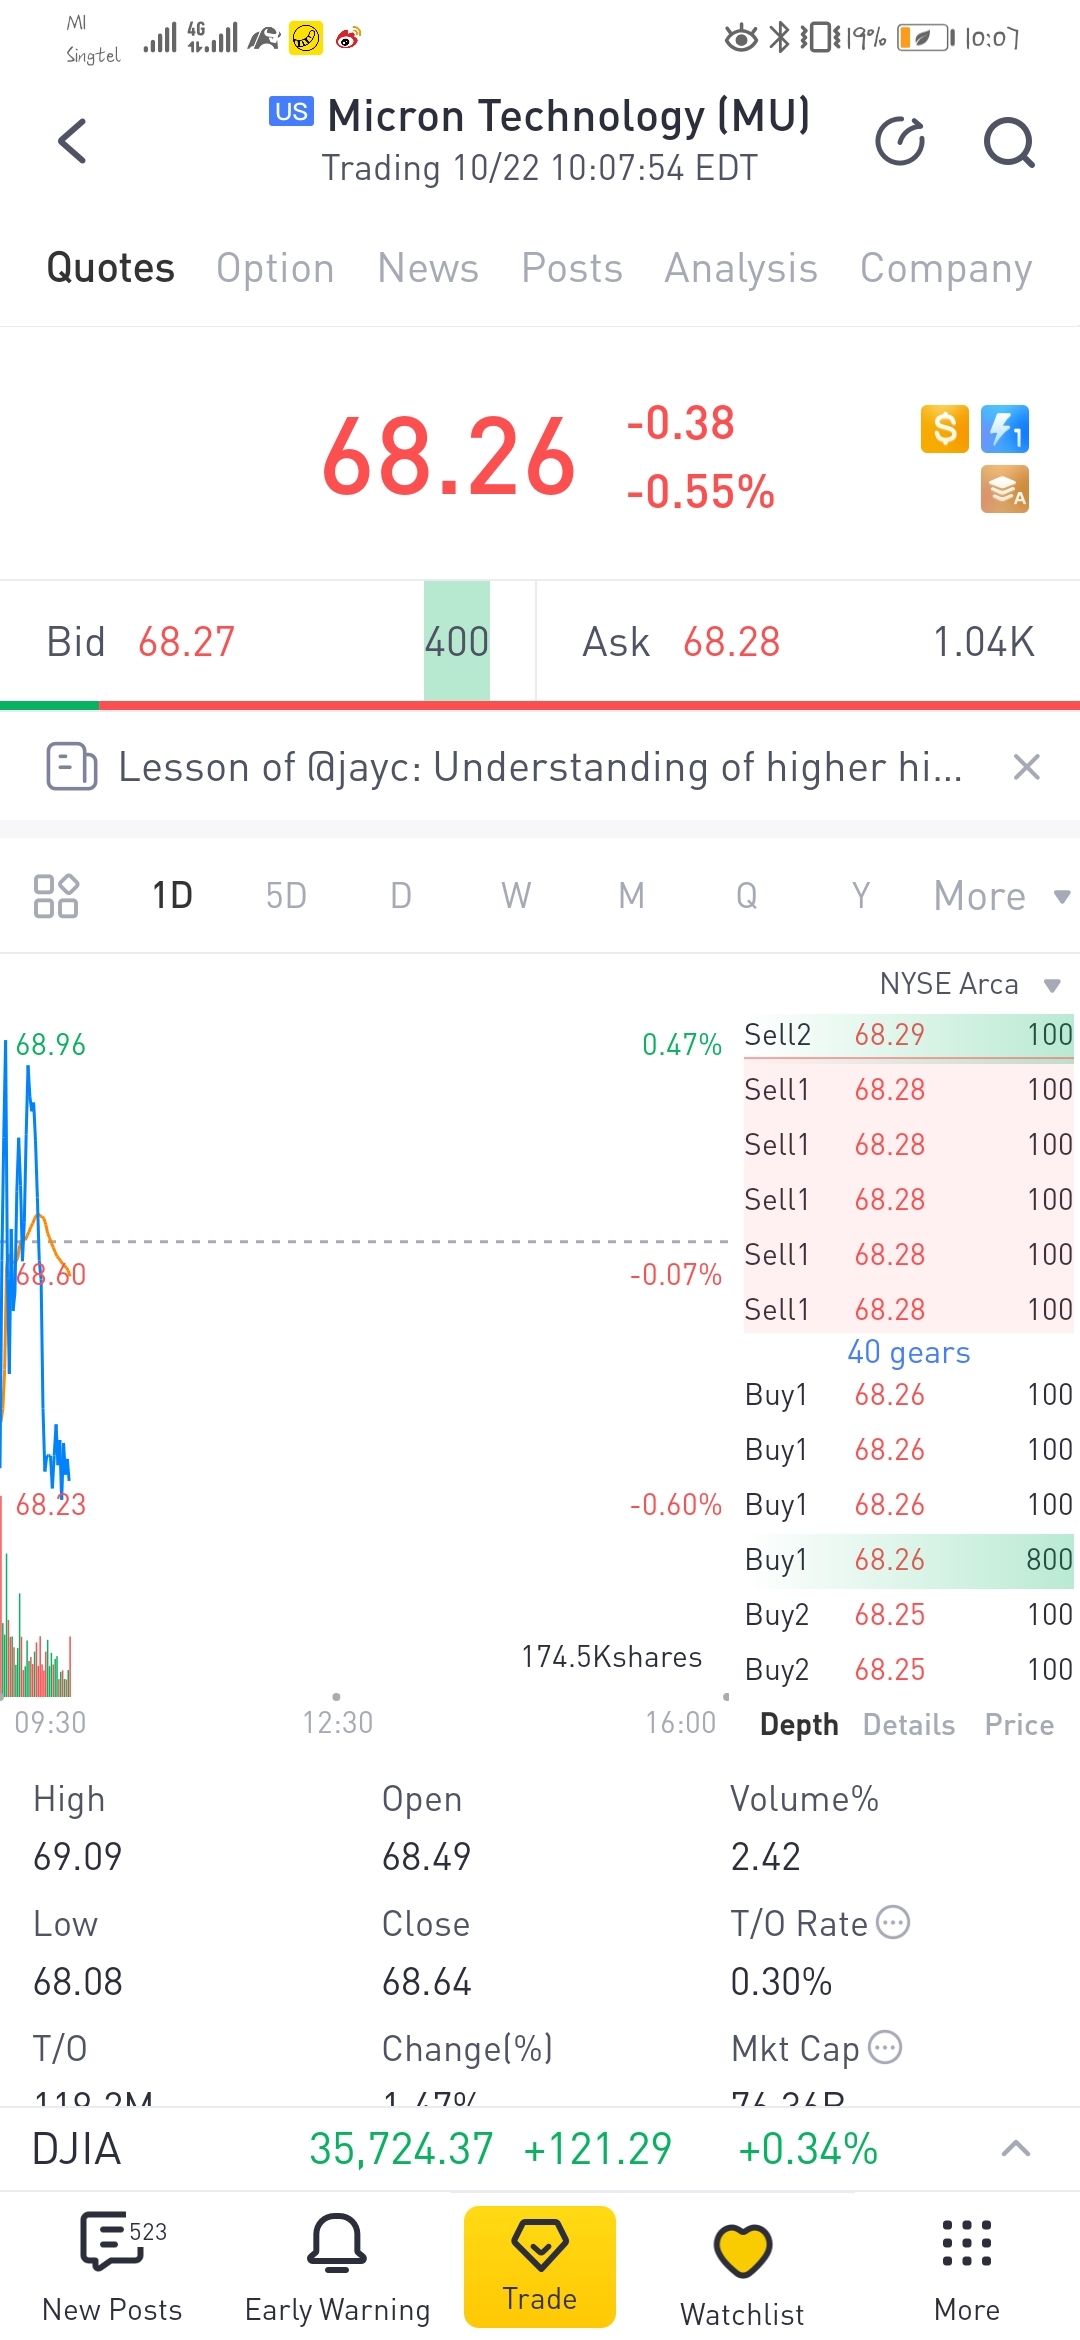Tap the orange dollar sign badge icon
1080x2340 pixels.
pyautogui.click(x=945, y=429)
